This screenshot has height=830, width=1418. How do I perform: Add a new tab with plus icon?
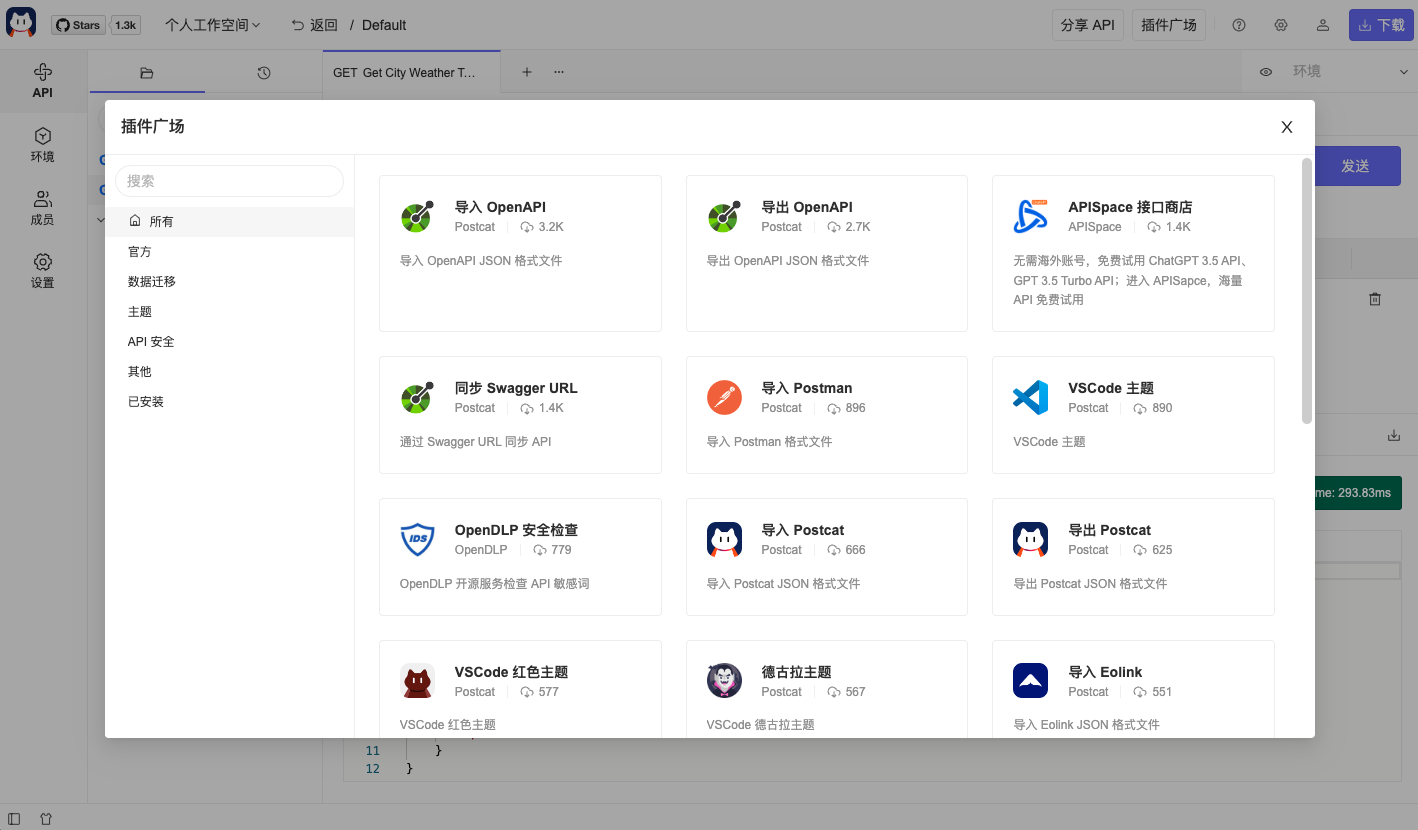[527, 72]
